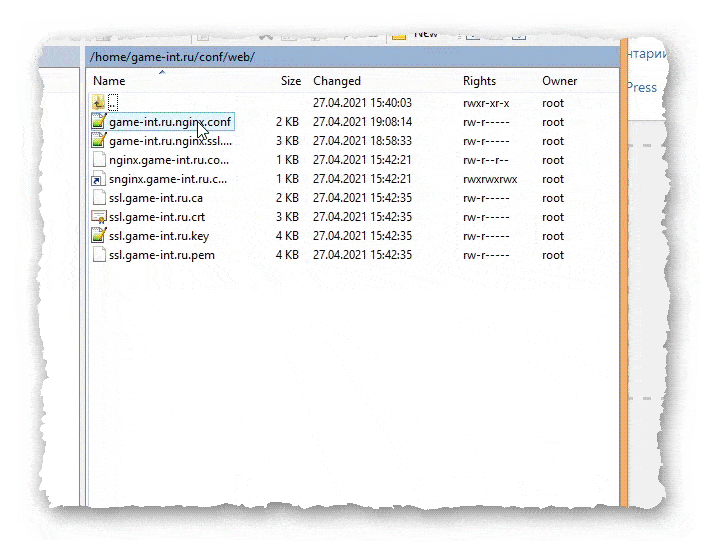The height and width of the screenshot is (544, 704).
Task: Click changed time 27.04.2021 18:58:33
Action: 362,141
